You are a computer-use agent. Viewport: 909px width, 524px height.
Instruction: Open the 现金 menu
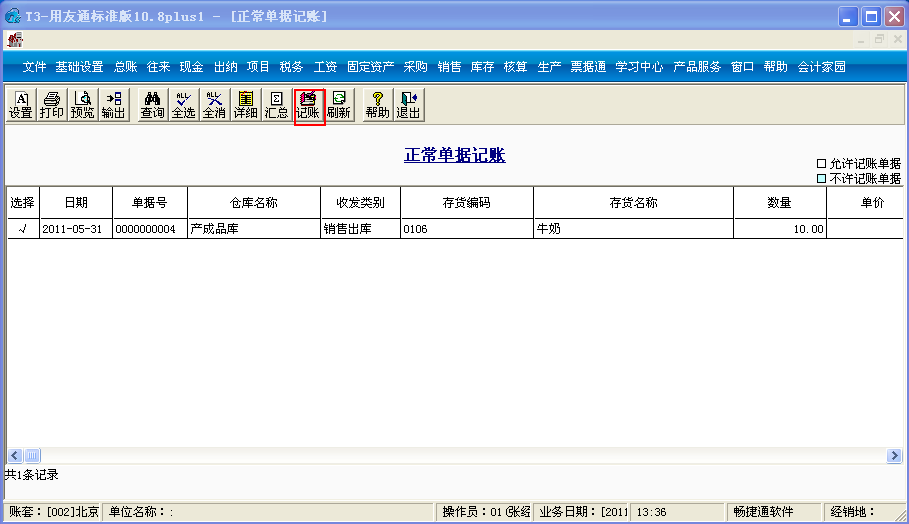pos(191,67)
